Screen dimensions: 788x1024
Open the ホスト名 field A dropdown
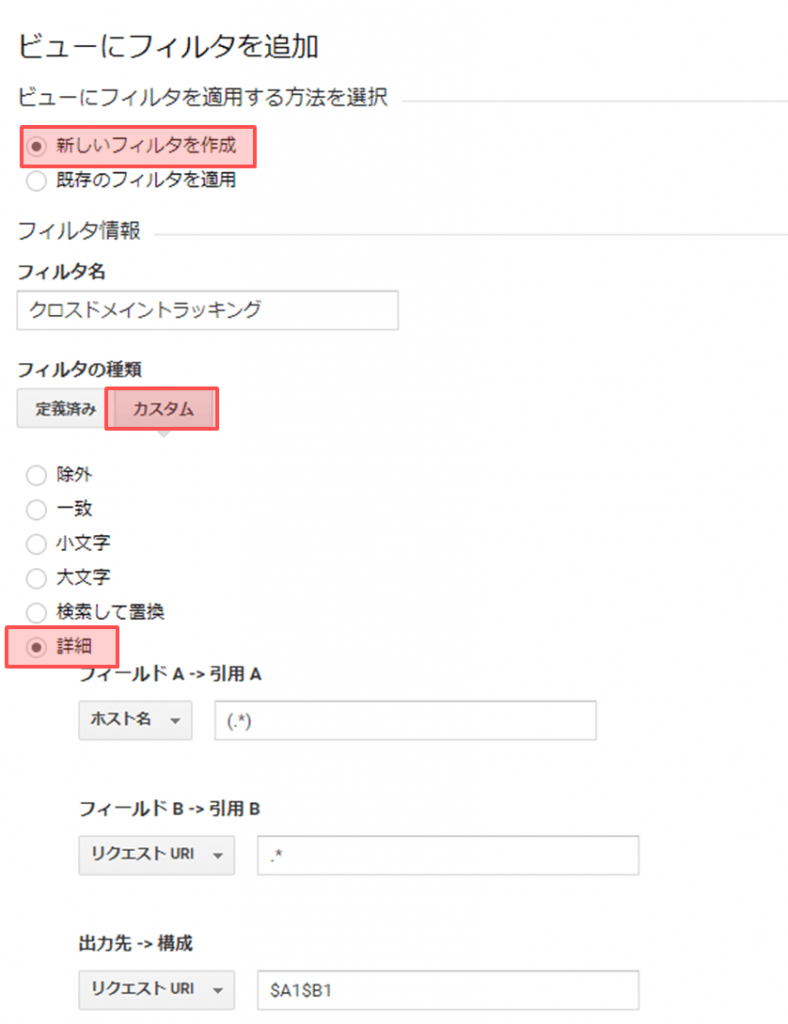(x=134, y=720)
